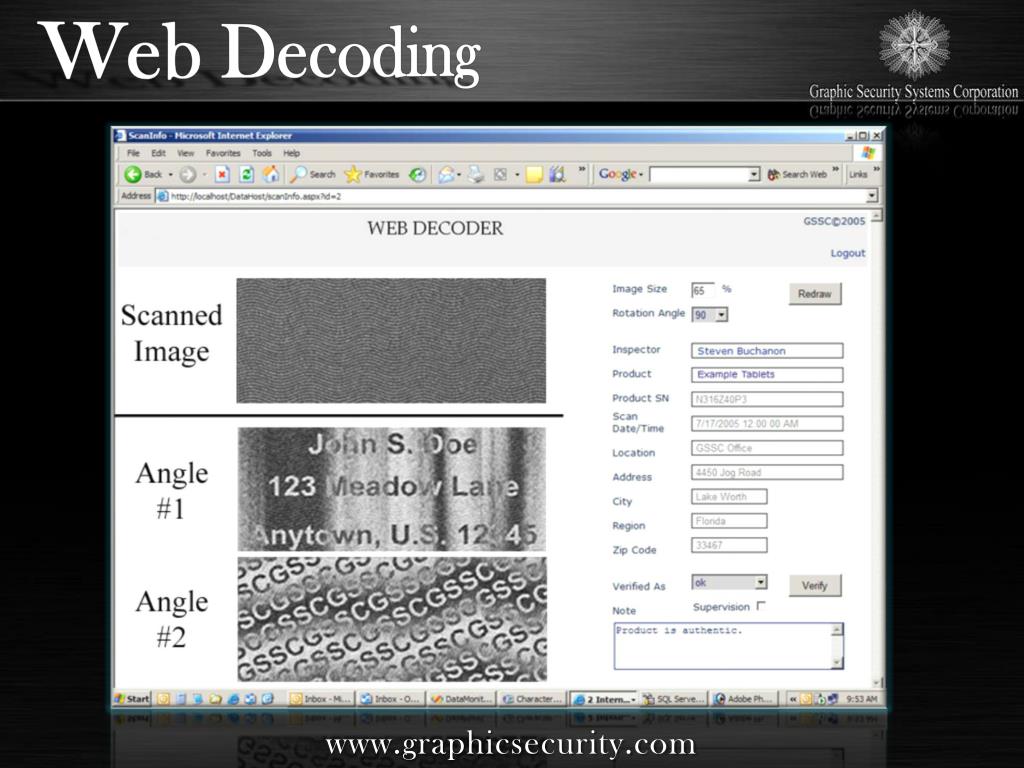Click the Refresh page icon
Image resolution: width=1024 pixels, height=768 pixels.
pos(246,174)
